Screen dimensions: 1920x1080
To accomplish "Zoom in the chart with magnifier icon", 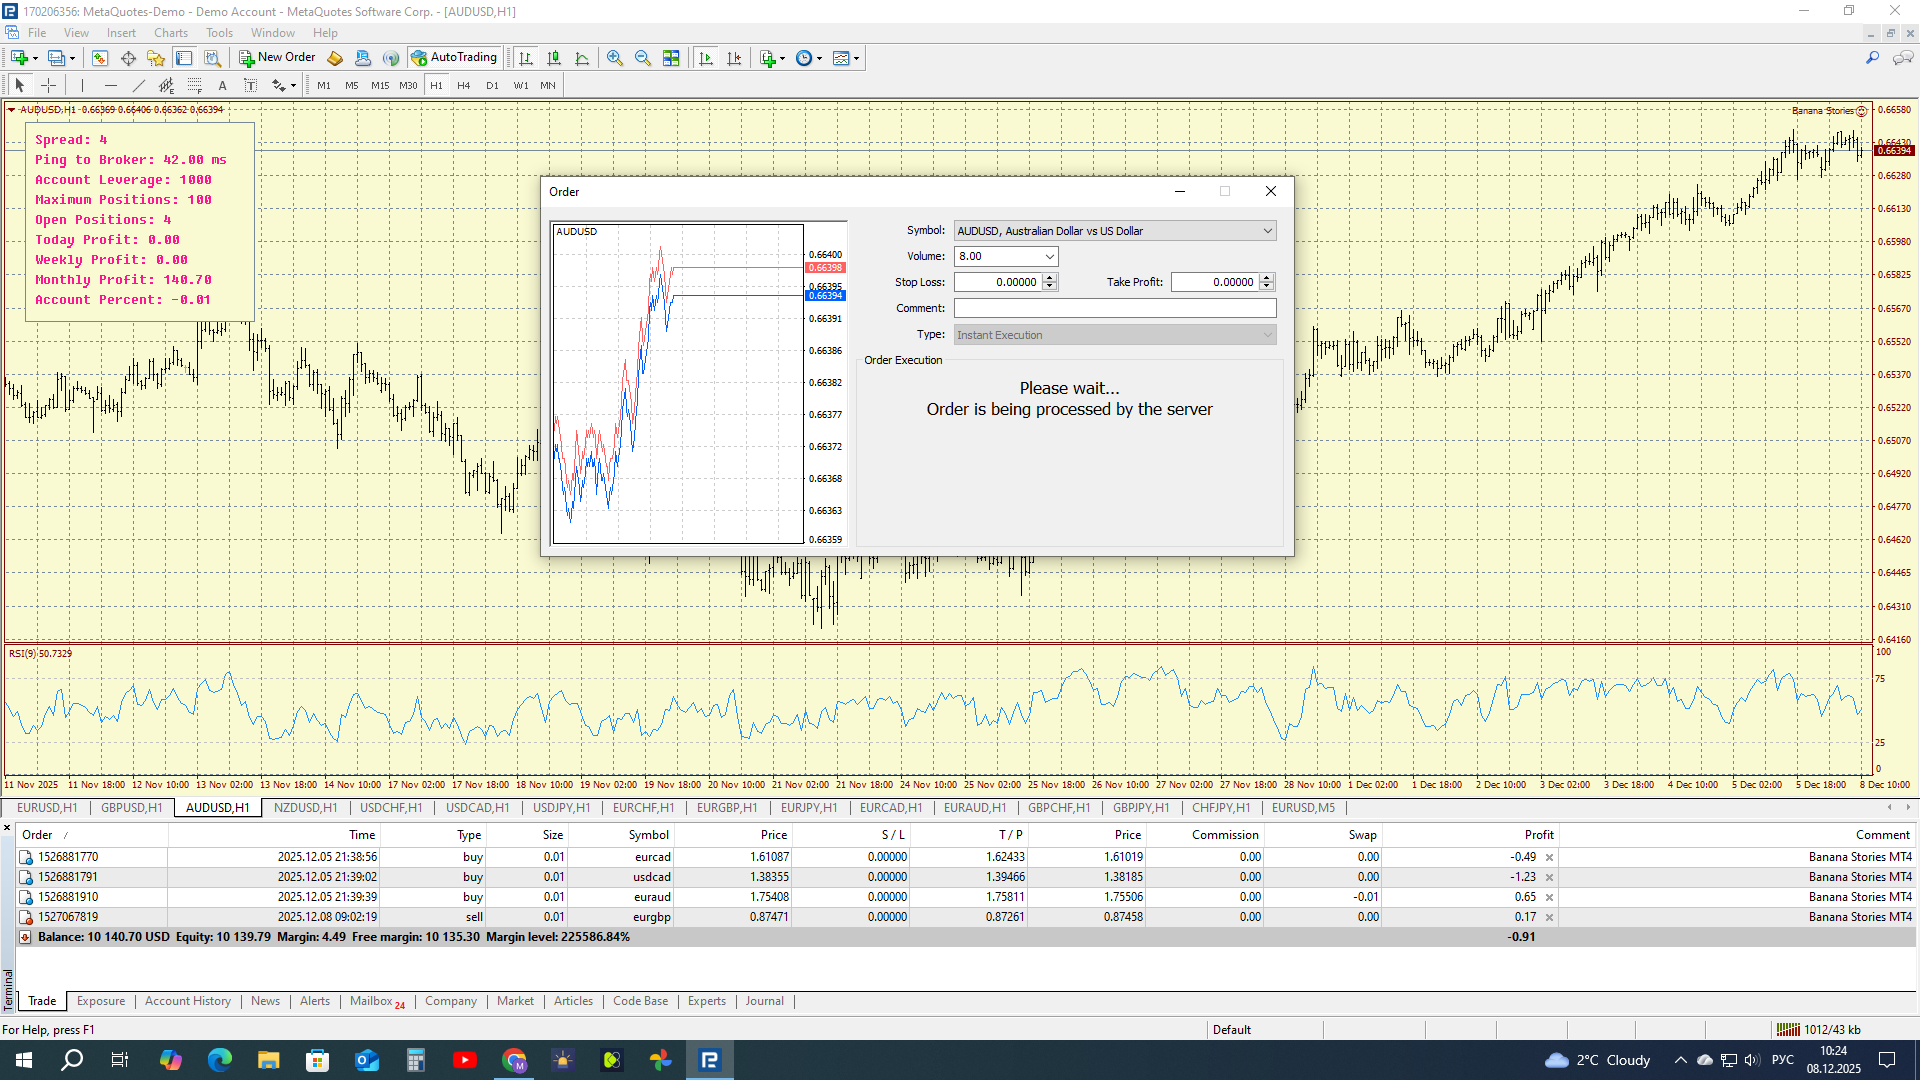I will click(615, 58).
